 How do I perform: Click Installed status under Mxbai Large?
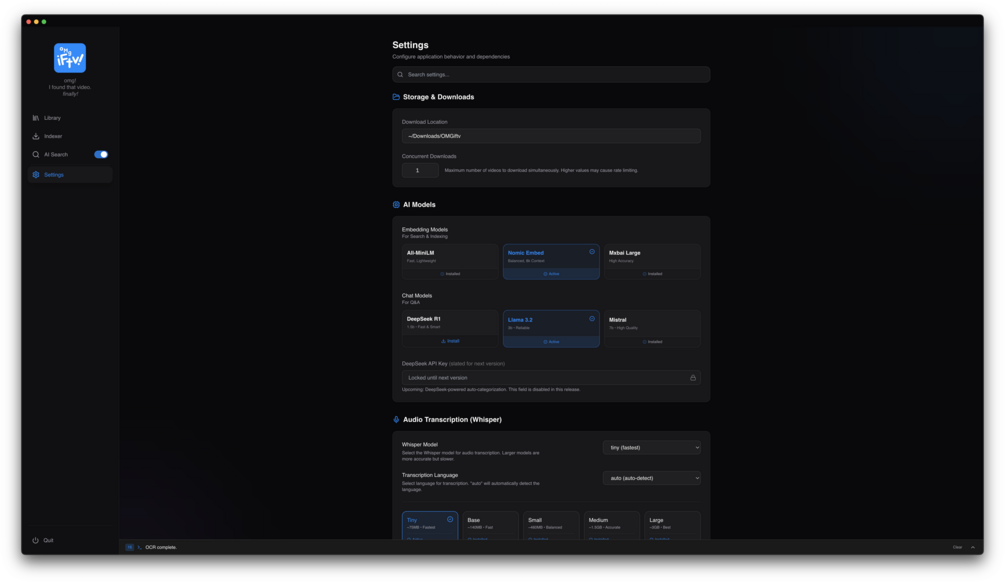click(x=652, y=274)
